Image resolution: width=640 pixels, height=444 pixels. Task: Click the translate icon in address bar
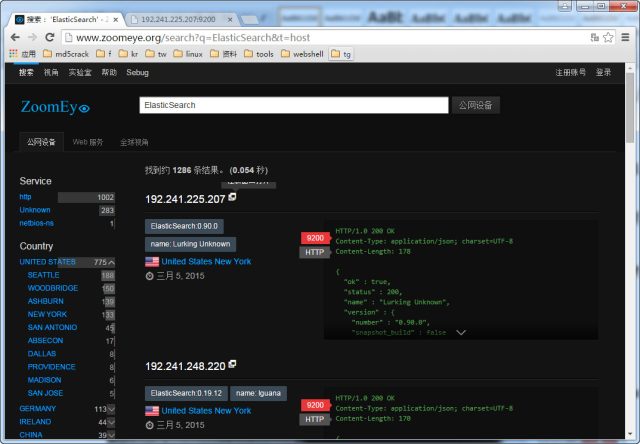pyautogui.click(x=595, y=38)
